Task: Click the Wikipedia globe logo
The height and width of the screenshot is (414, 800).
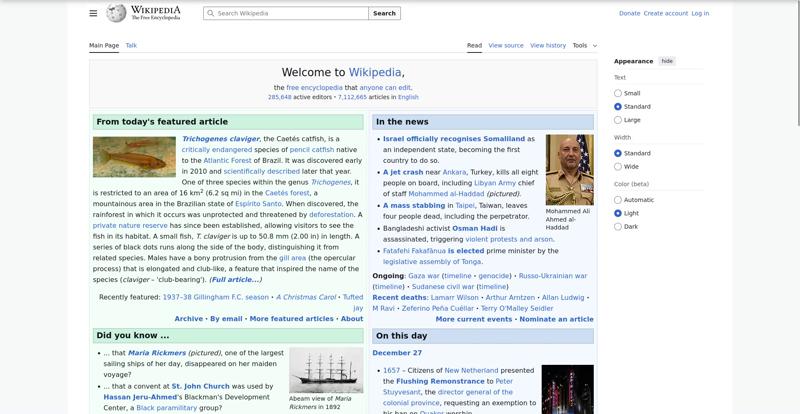Action: [117, 13]
